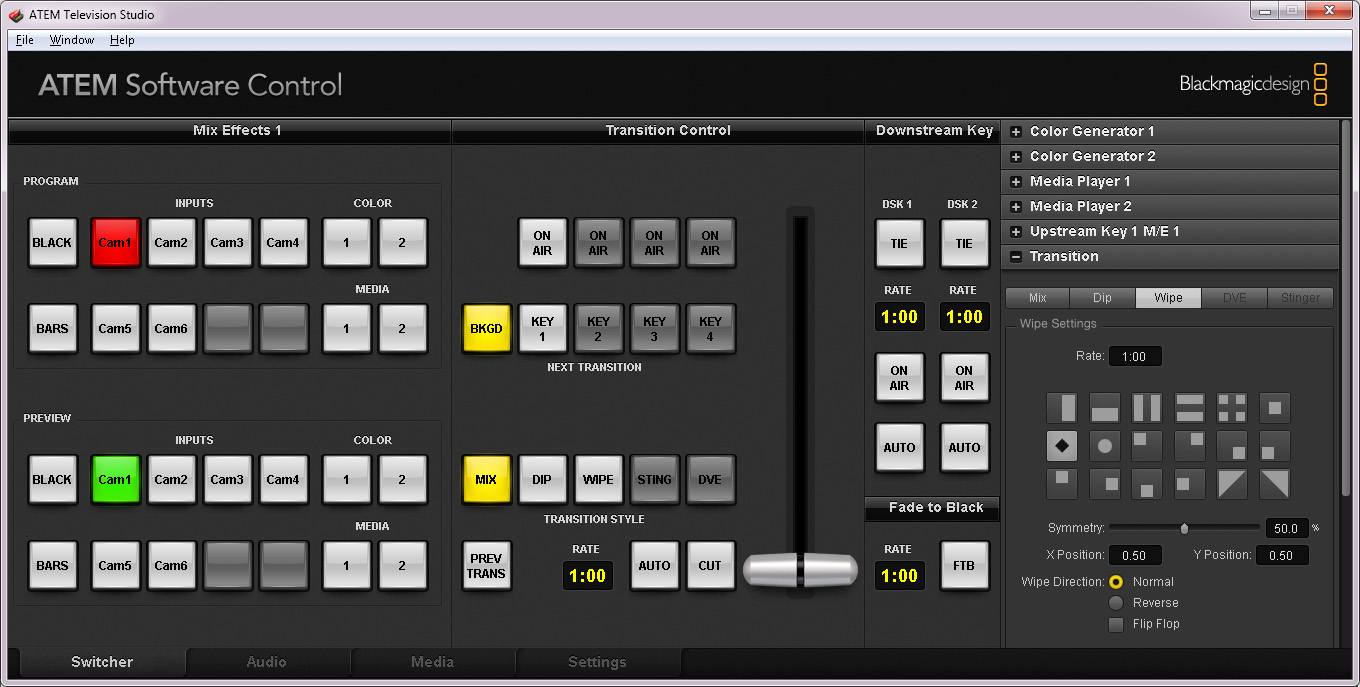Pick the diagonal wipe falling to the right

coord(1274,484)
